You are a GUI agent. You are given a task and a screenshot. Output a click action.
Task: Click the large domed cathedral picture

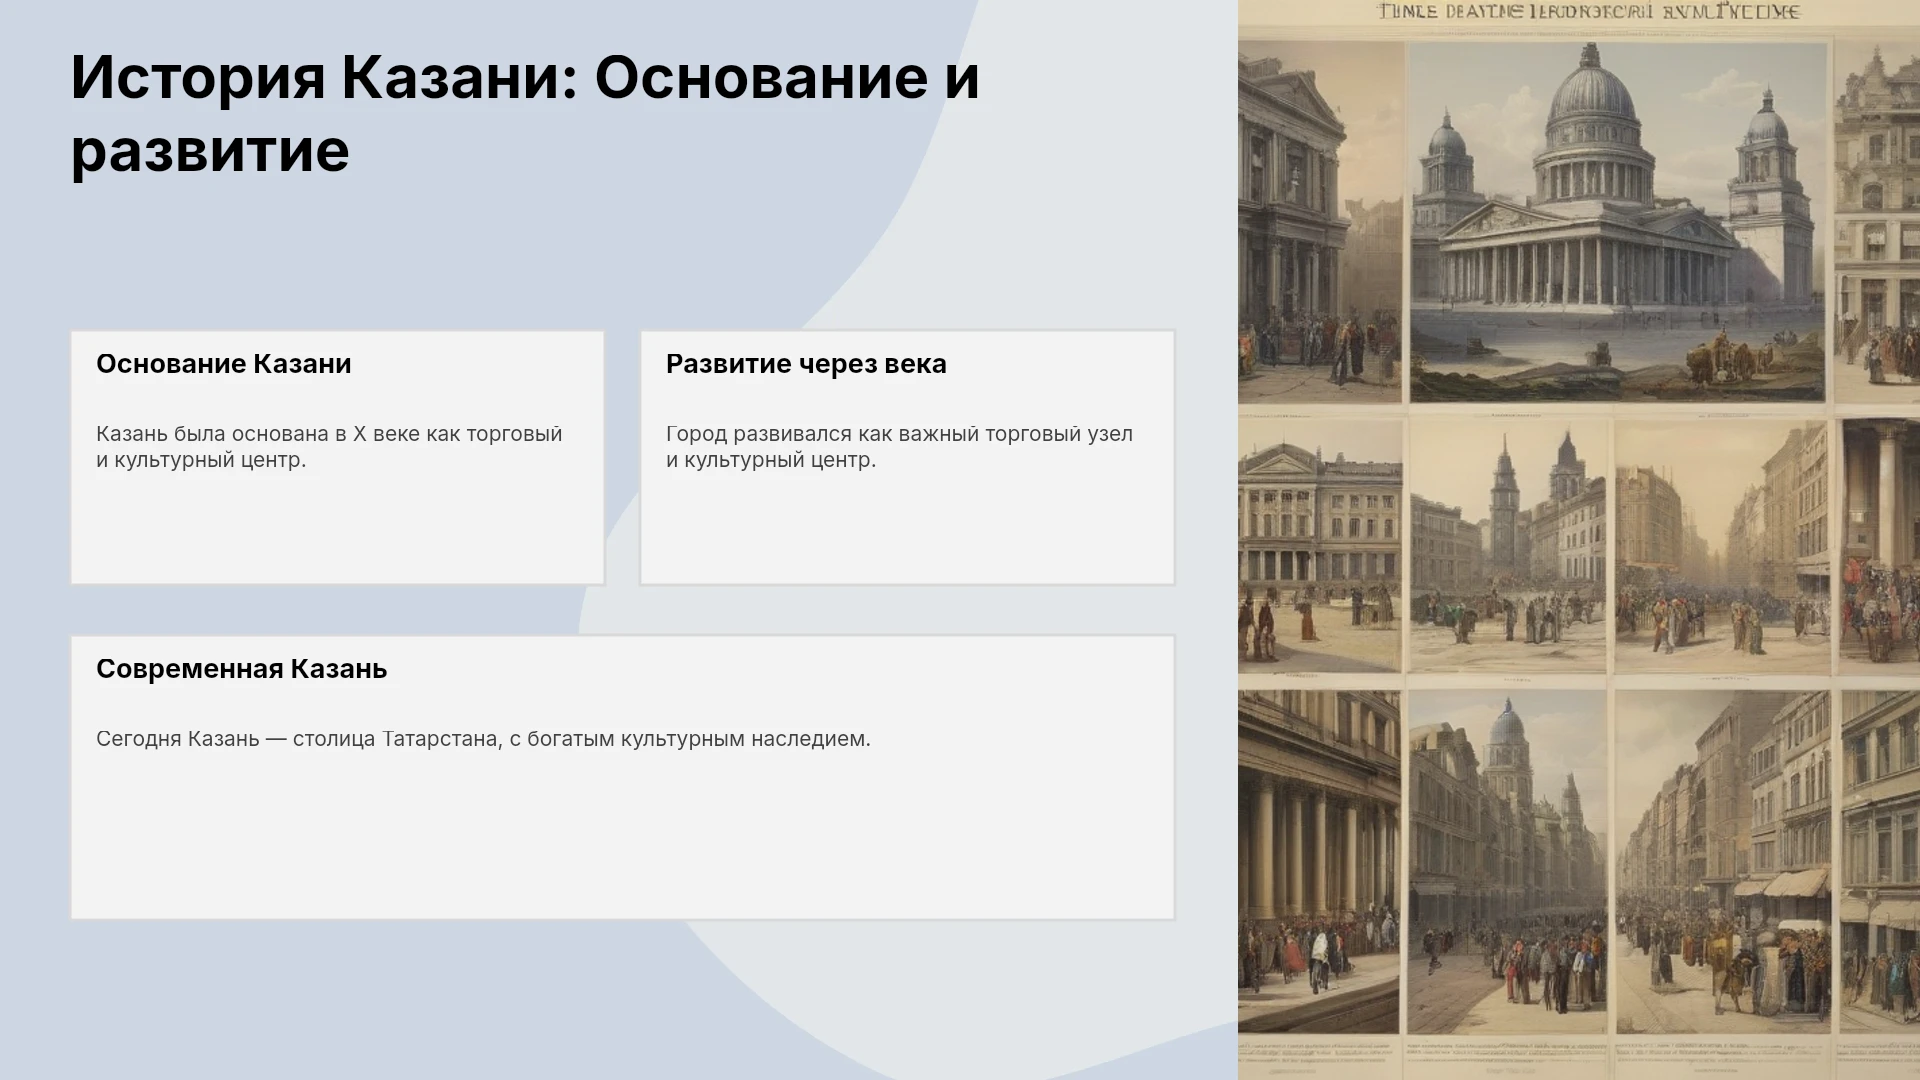[x=1618, y=222]
